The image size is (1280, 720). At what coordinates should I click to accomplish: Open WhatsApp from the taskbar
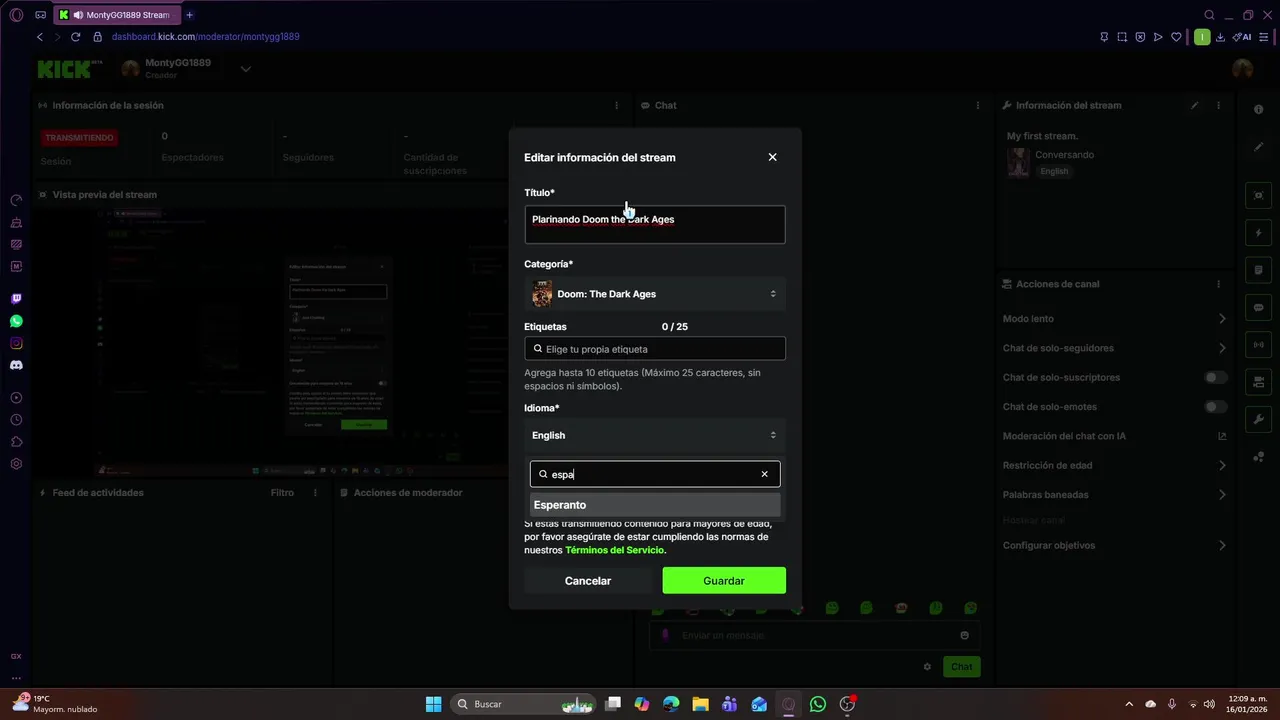click(818, 704)
